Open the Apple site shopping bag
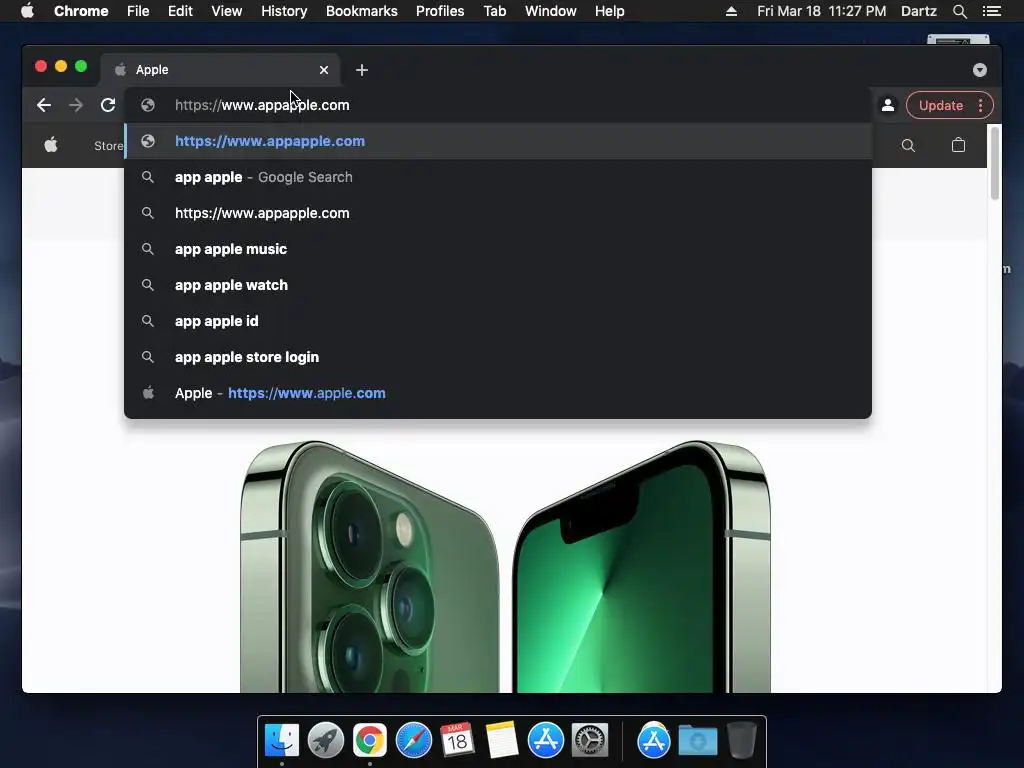The width and height of the screenshot is (1024, 768). [x=958, y=145]
